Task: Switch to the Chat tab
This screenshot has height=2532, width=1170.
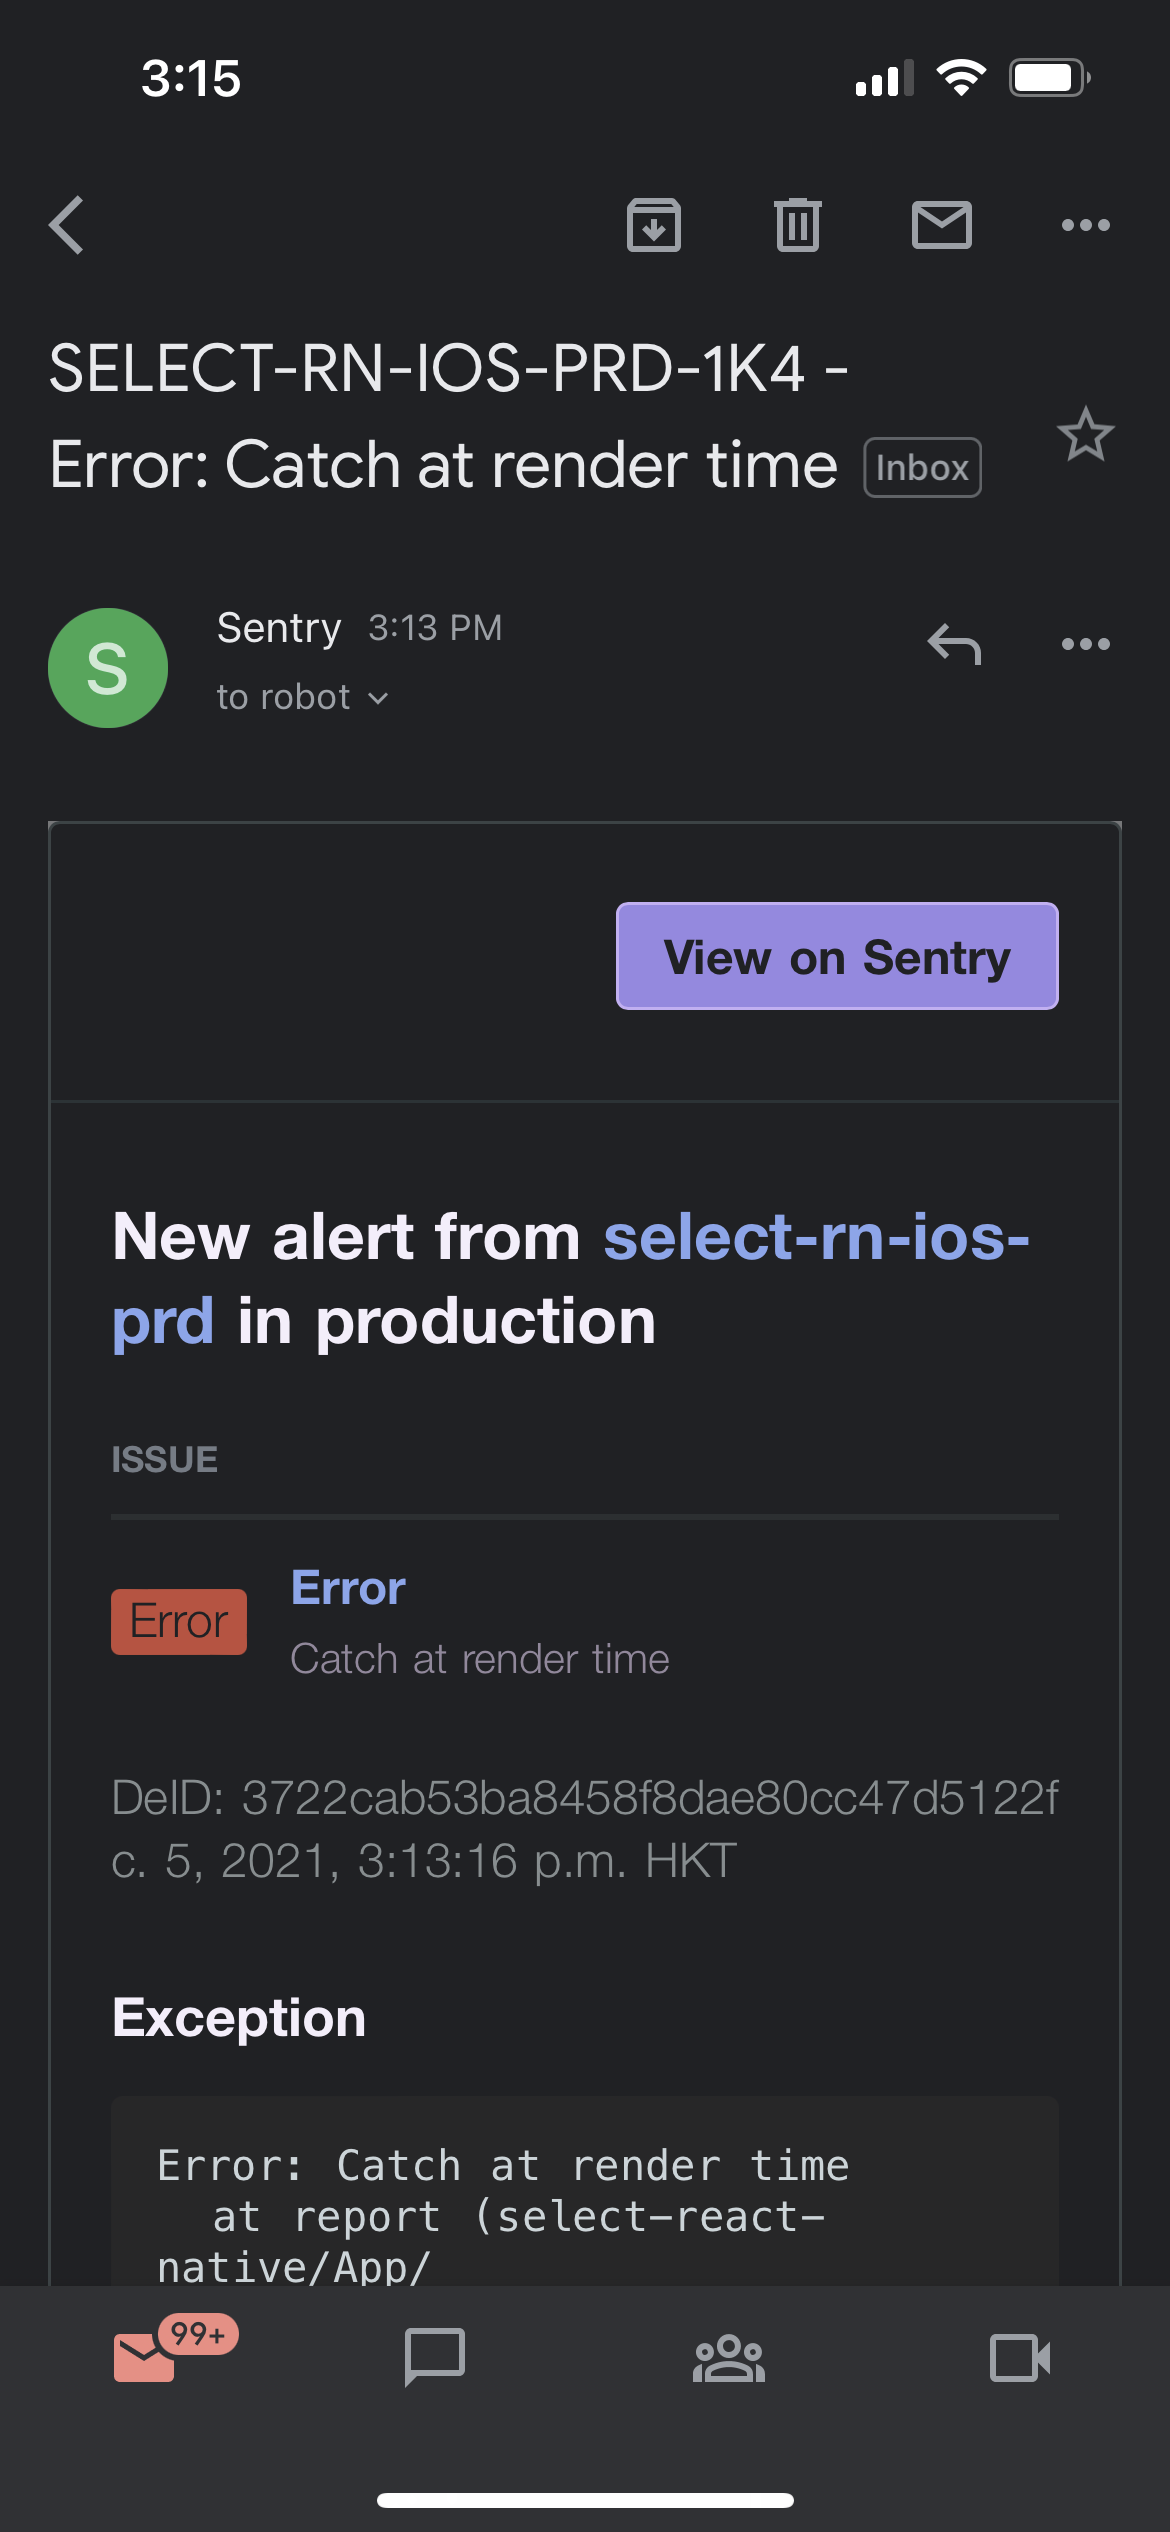Action: coord(435,2357)
